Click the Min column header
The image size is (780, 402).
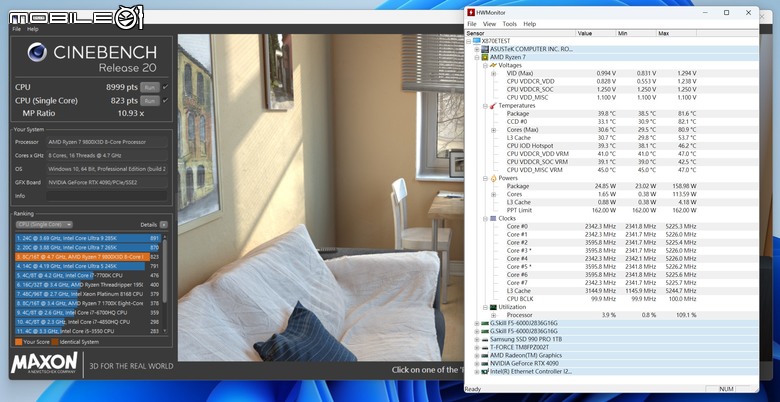pos(636,33)
